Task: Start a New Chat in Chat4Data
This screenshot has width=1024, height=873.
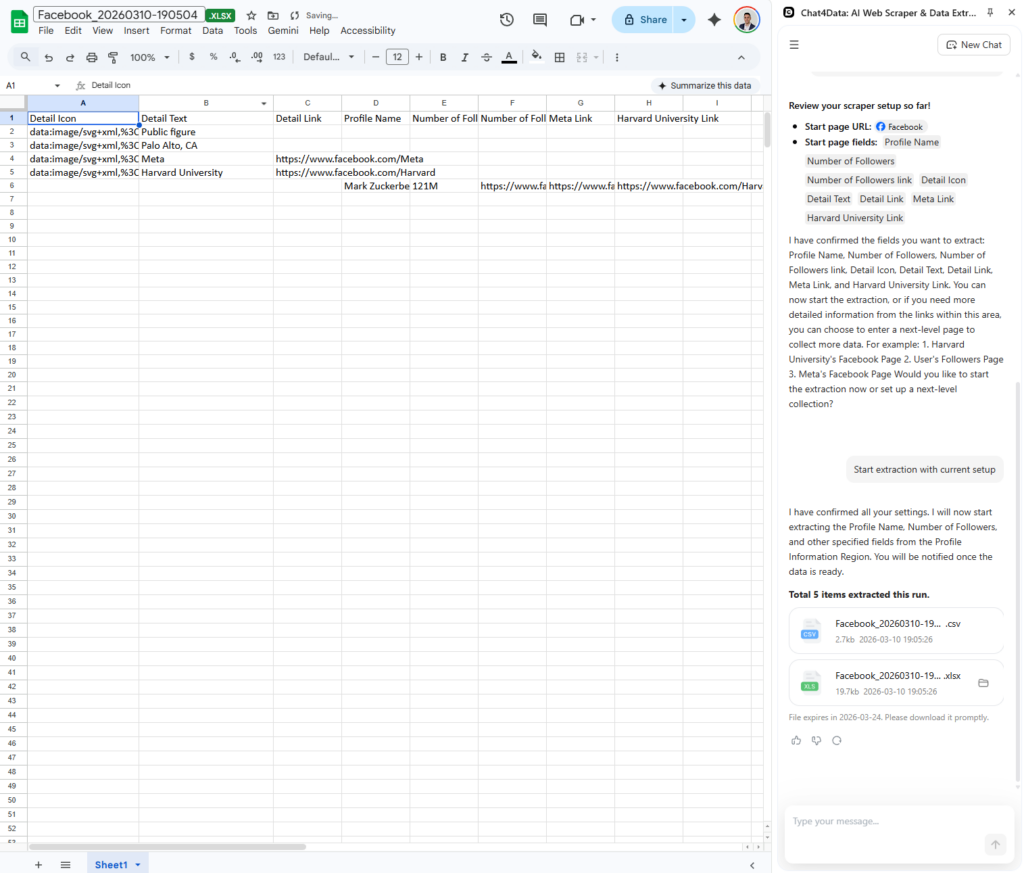Action: point(974,44)
